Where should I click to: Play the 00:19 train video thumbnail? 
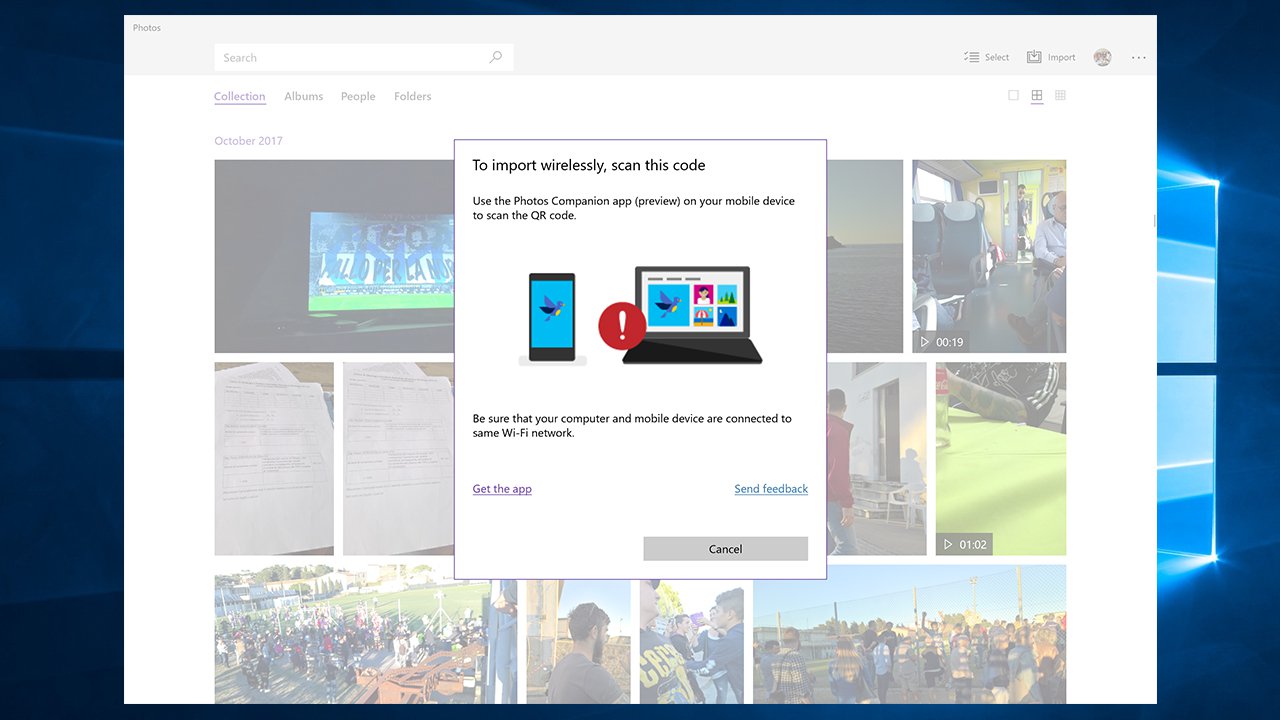click(x=989, y=256)
